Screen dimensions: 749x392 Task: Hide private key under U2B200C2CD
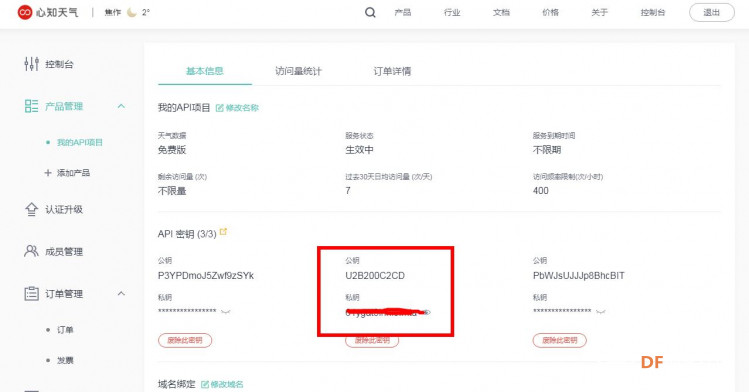point(427,312)
